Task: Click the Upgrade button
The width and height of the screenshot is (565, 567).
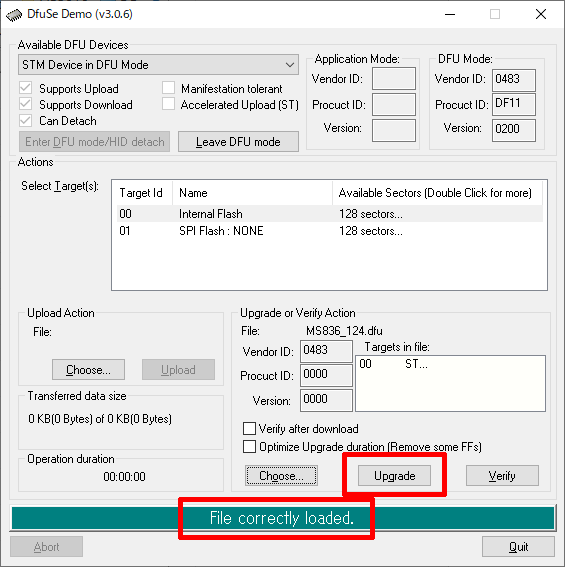Action: [x=394, y=476]
